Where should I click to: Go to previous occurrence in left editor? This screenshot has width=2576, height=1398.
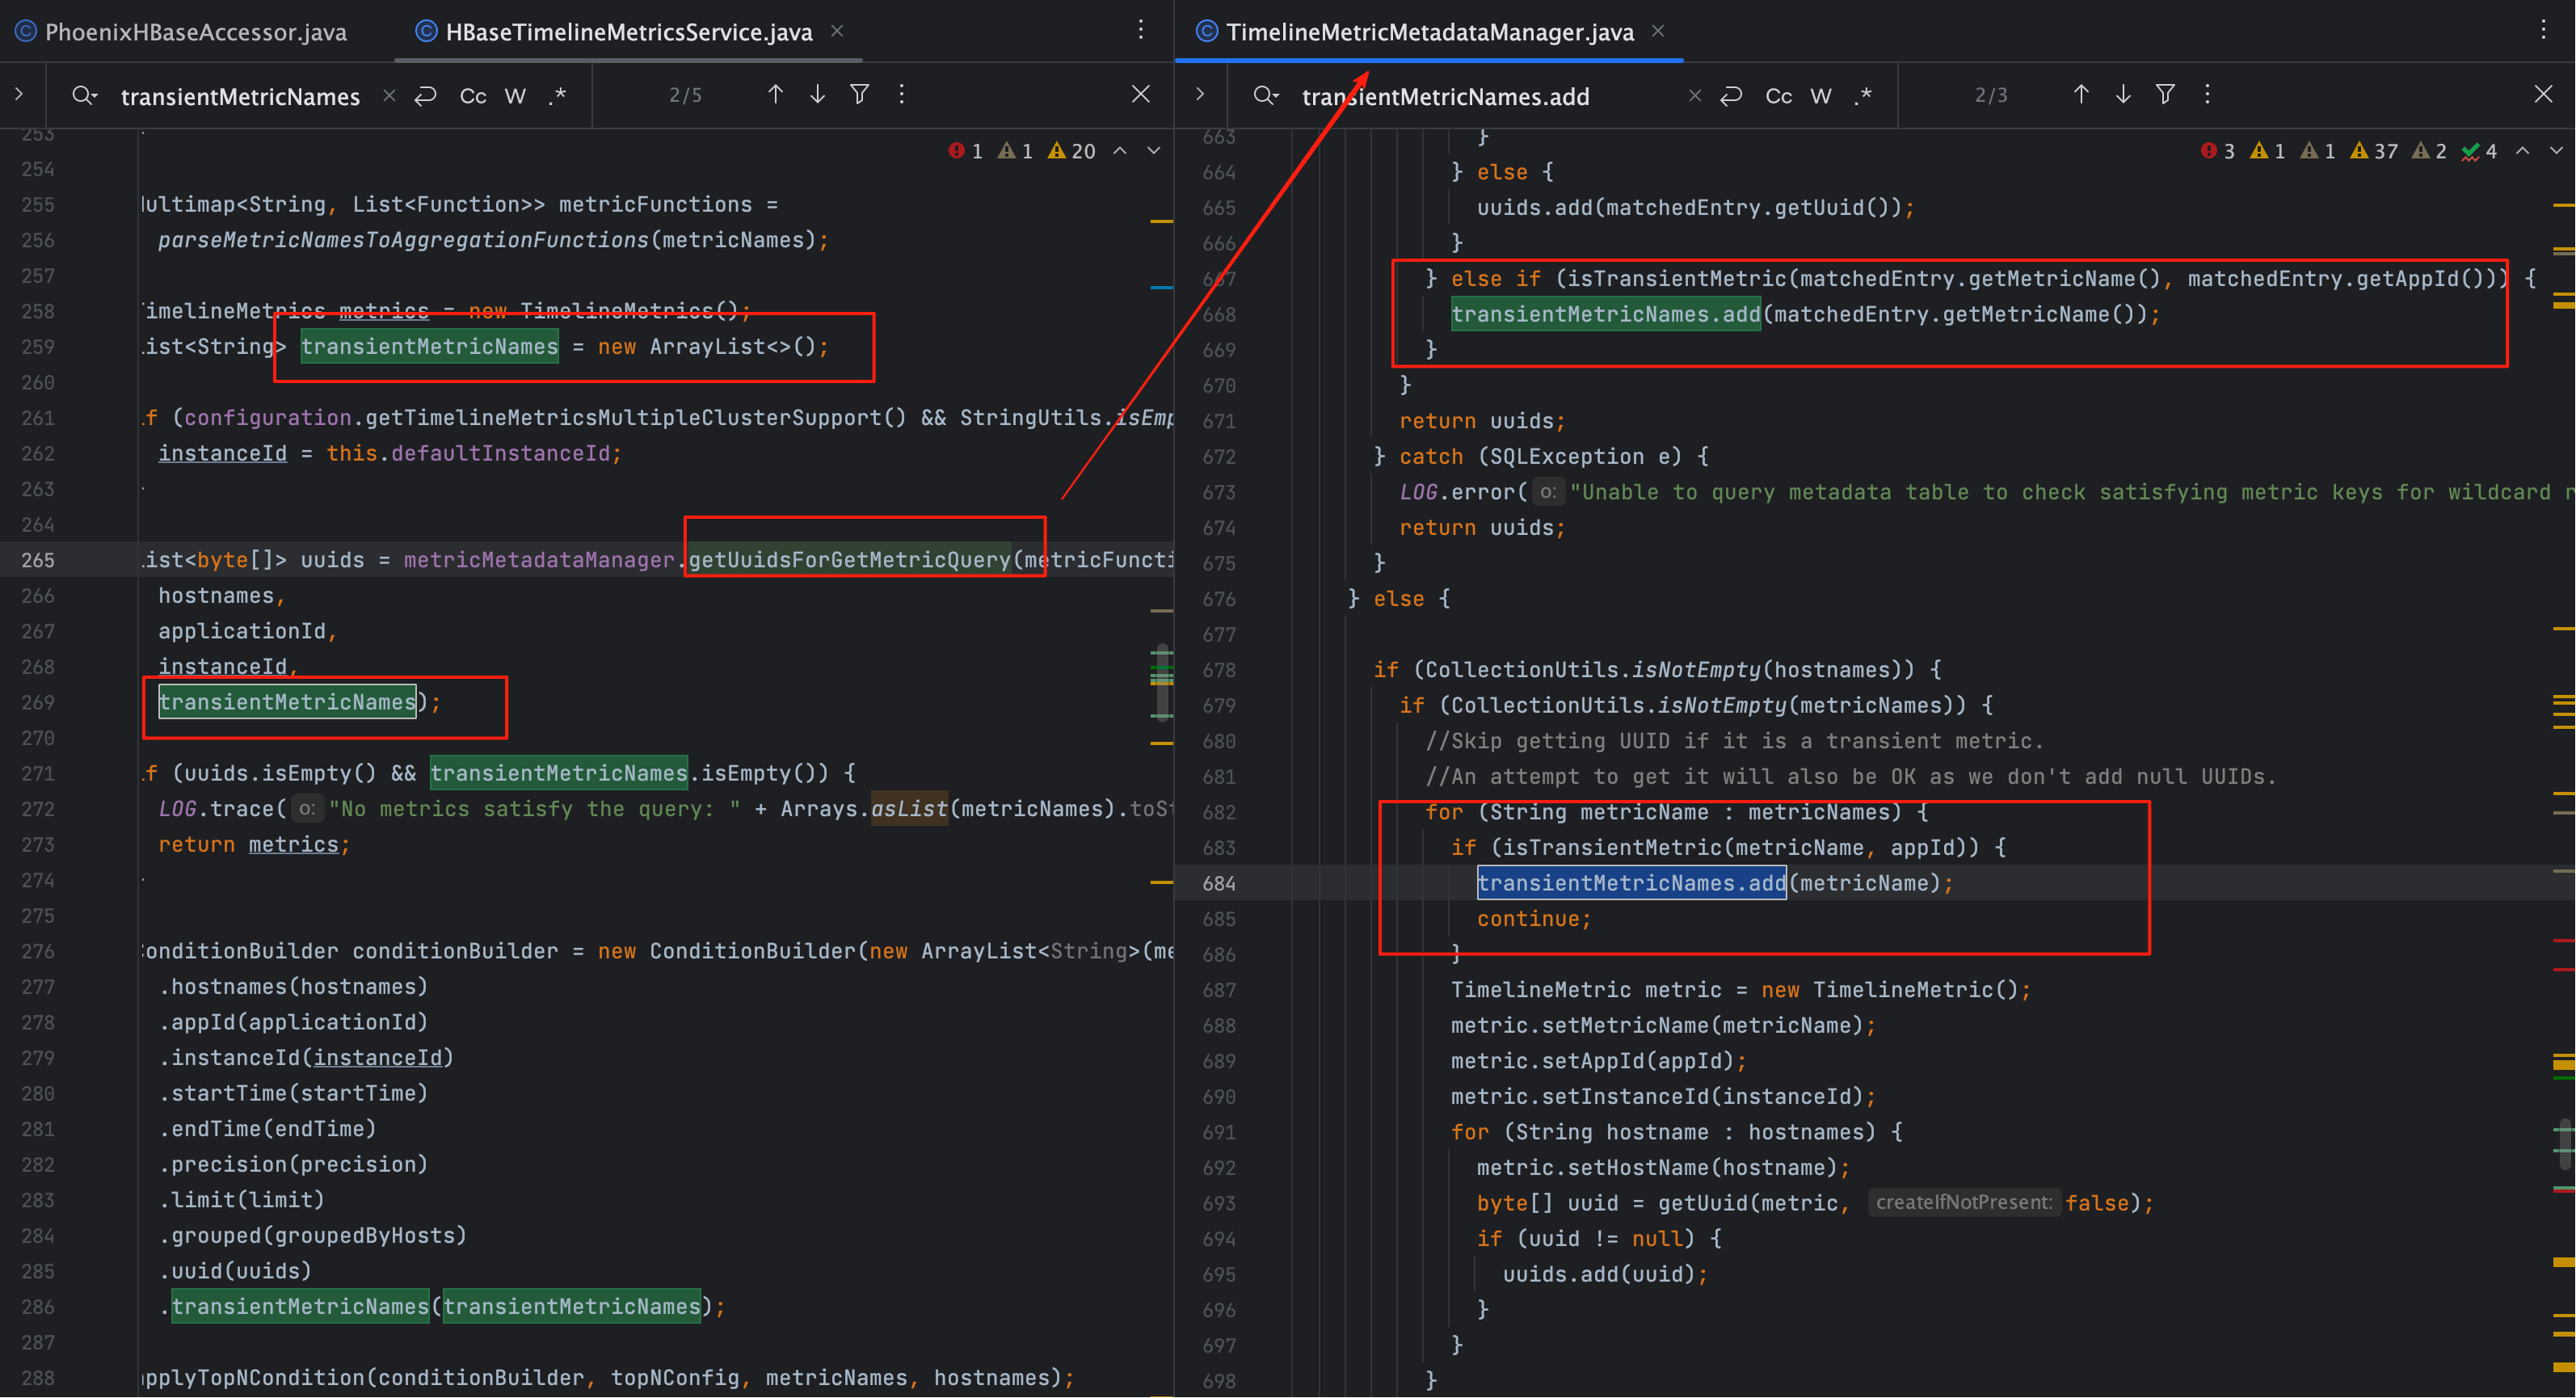pos(775,94)
